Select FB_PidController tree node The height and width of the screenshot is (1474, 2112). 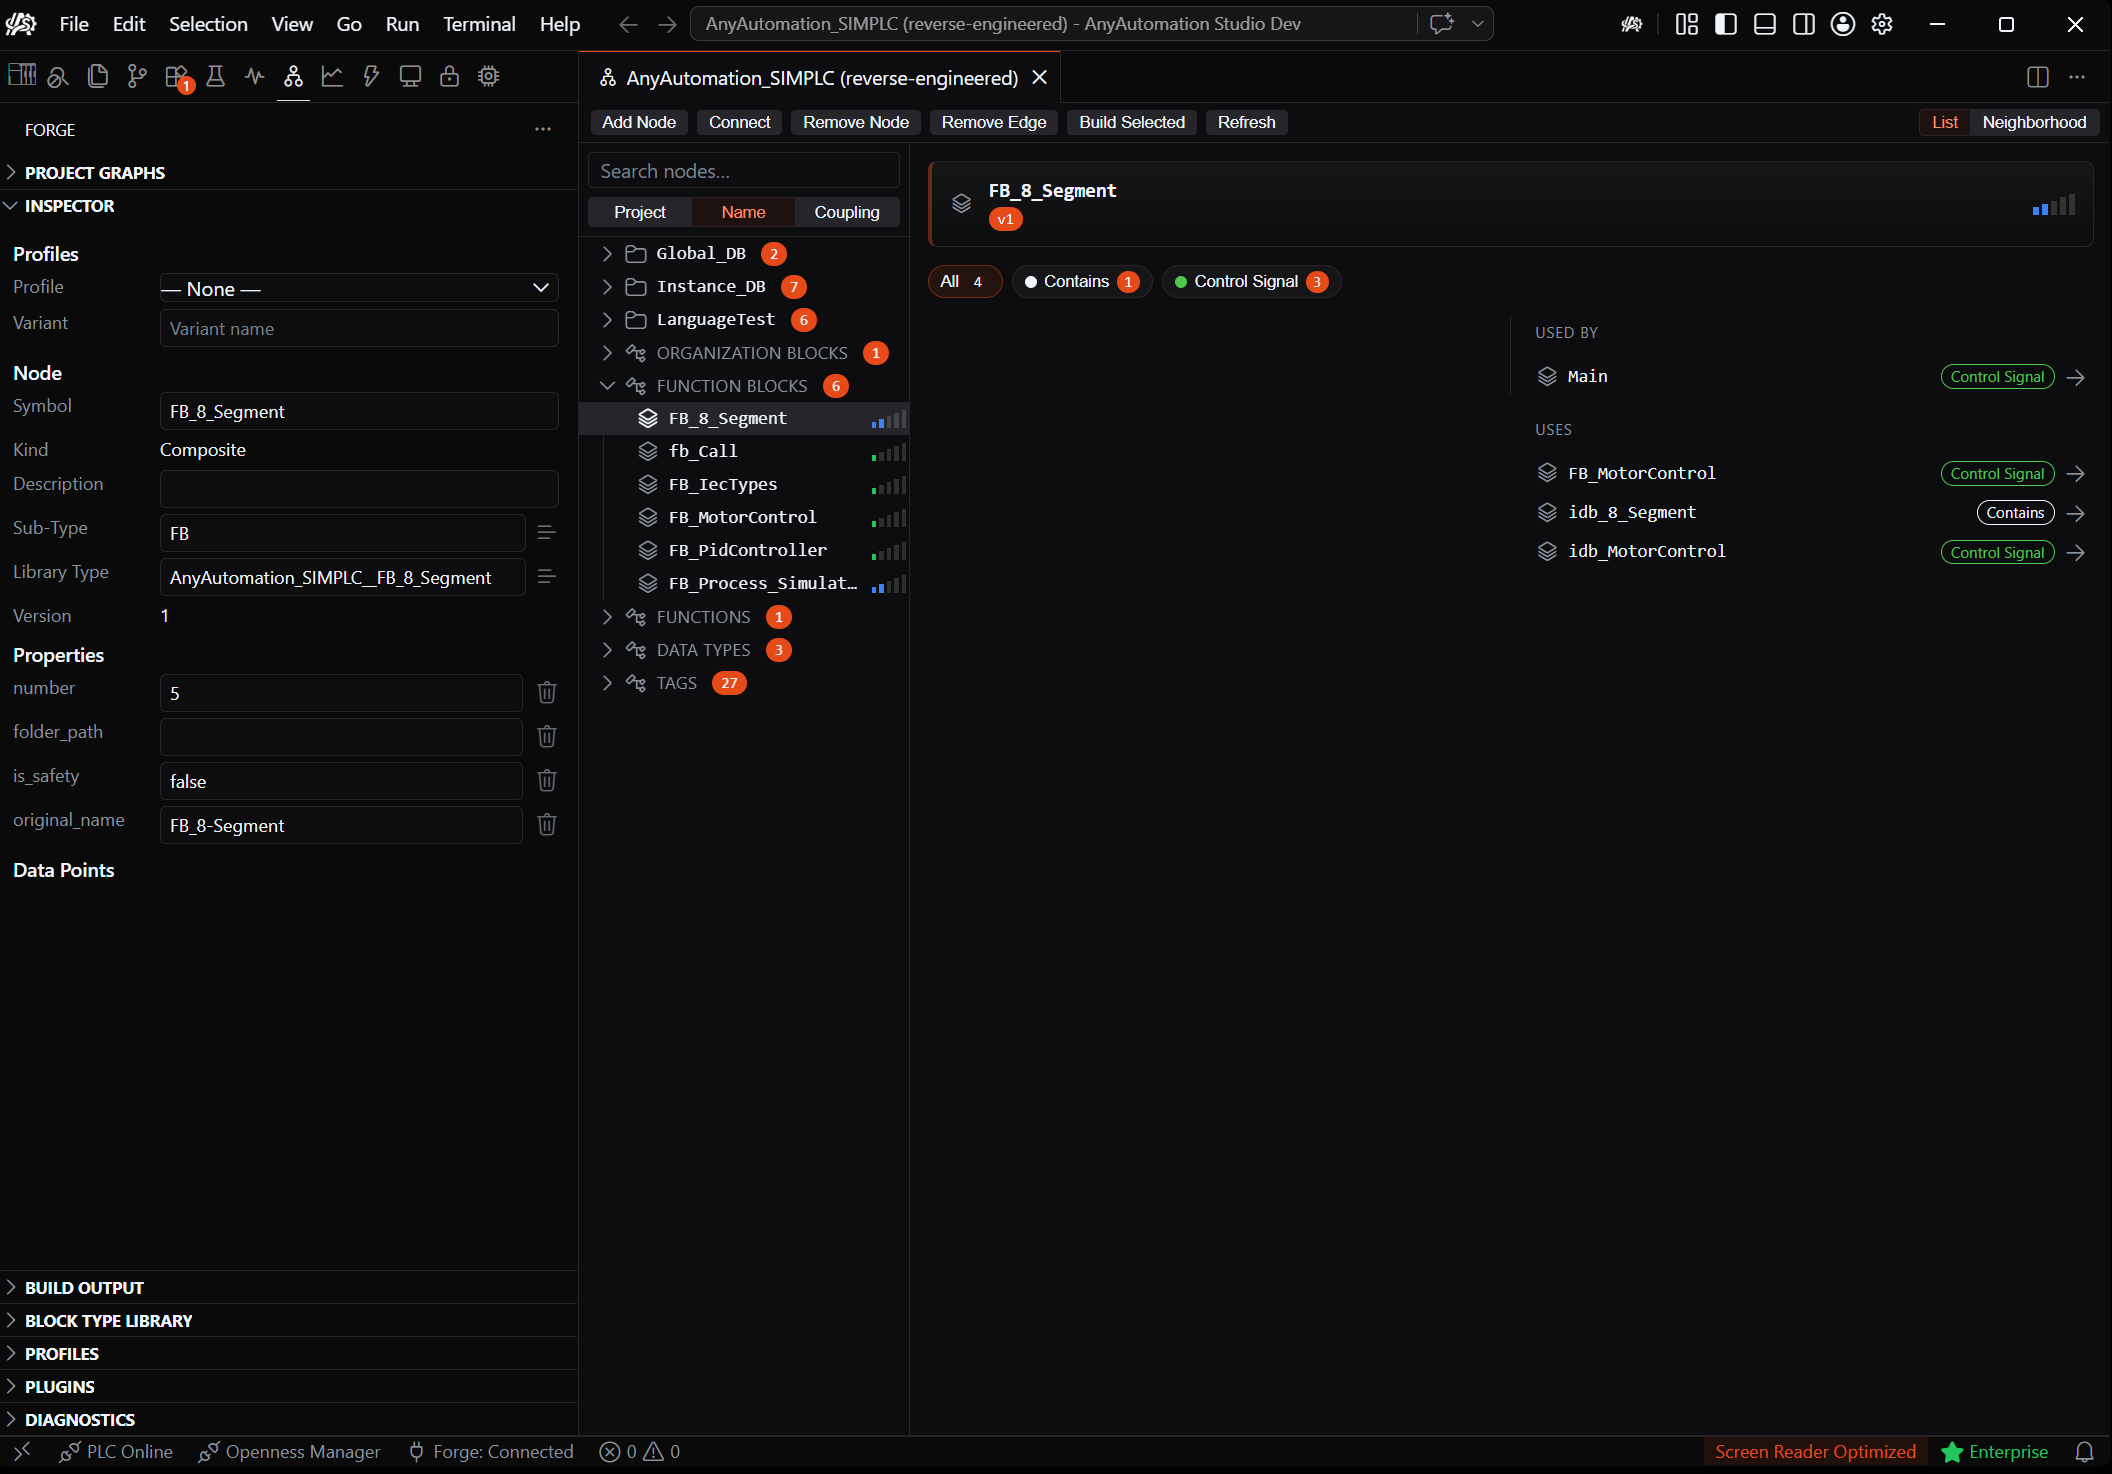(x=744, y=550)
